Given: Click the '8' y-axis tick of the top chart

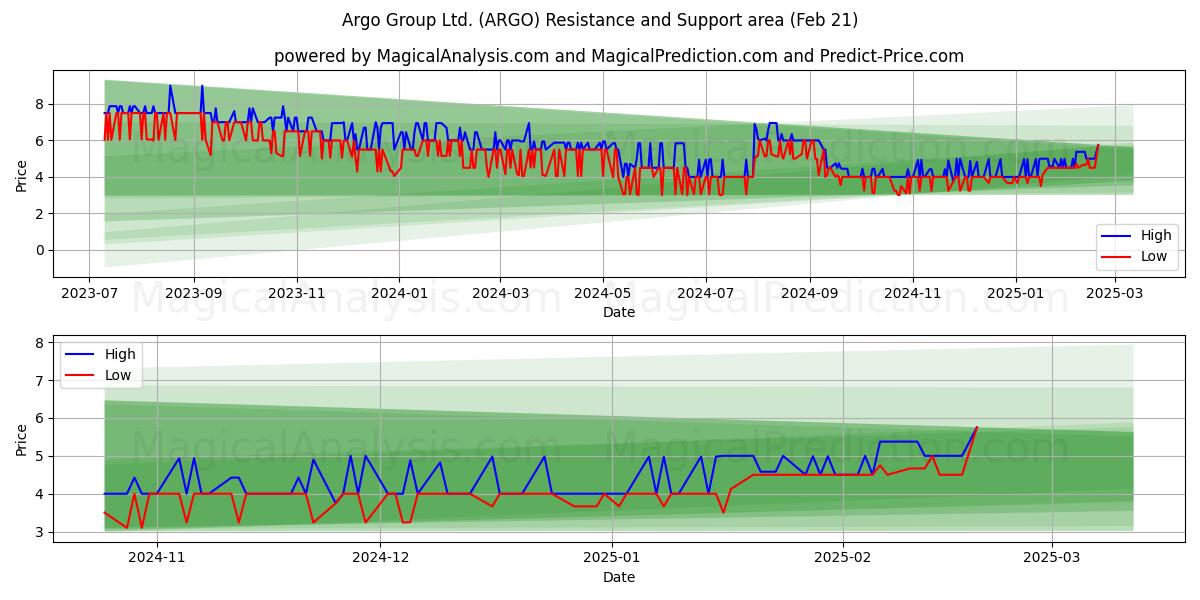Looking at the screenshot, I should point(41,104).
